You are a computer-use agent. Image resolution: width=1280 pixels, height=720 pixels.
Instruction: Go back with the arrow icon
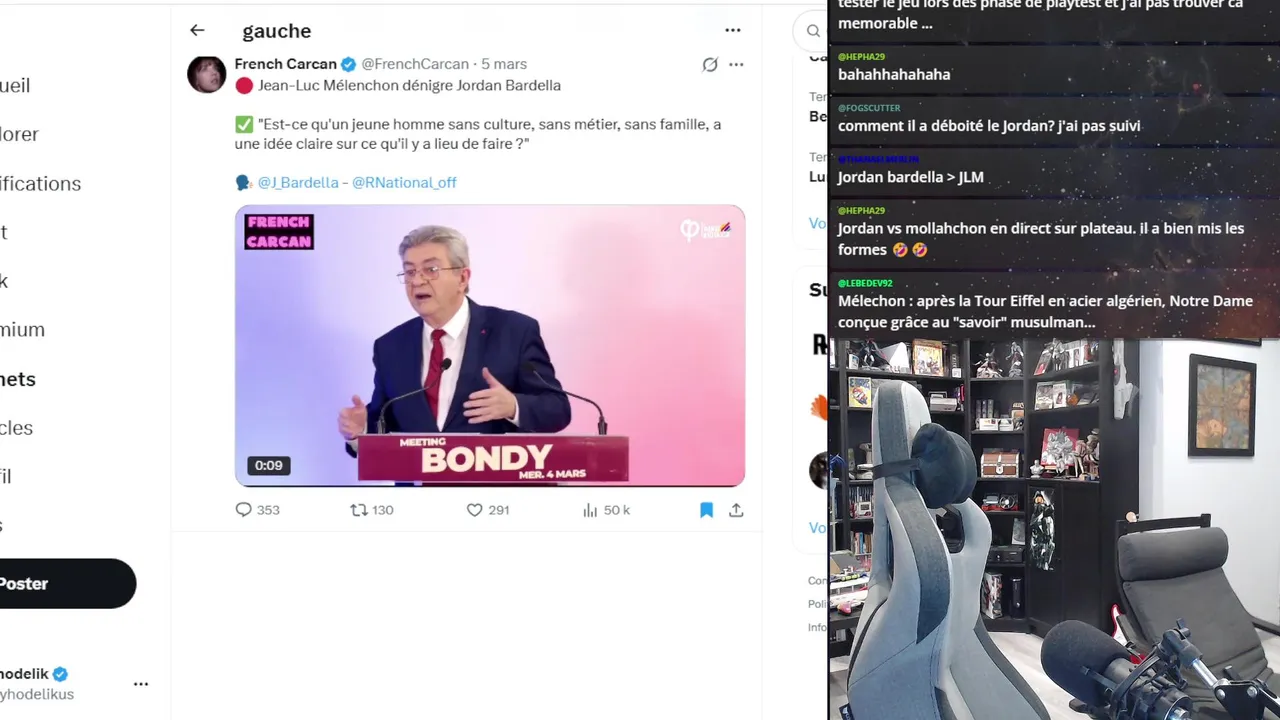[197, 31]
